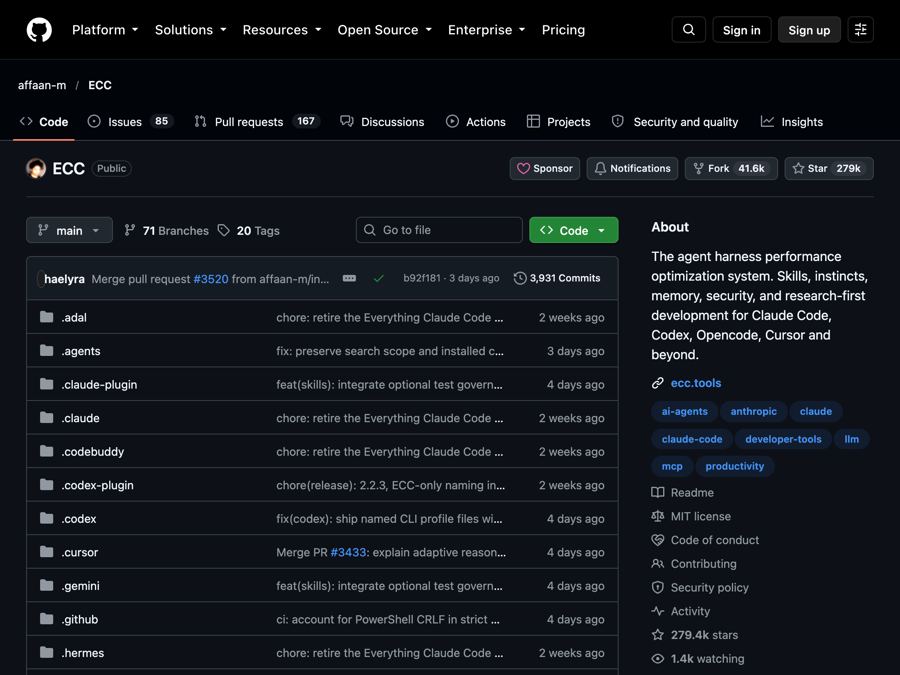Image resolution: width=900 pixels, height=675 pixels.
Task: Open the .codebuddy folder
Action: click(92, 452)
